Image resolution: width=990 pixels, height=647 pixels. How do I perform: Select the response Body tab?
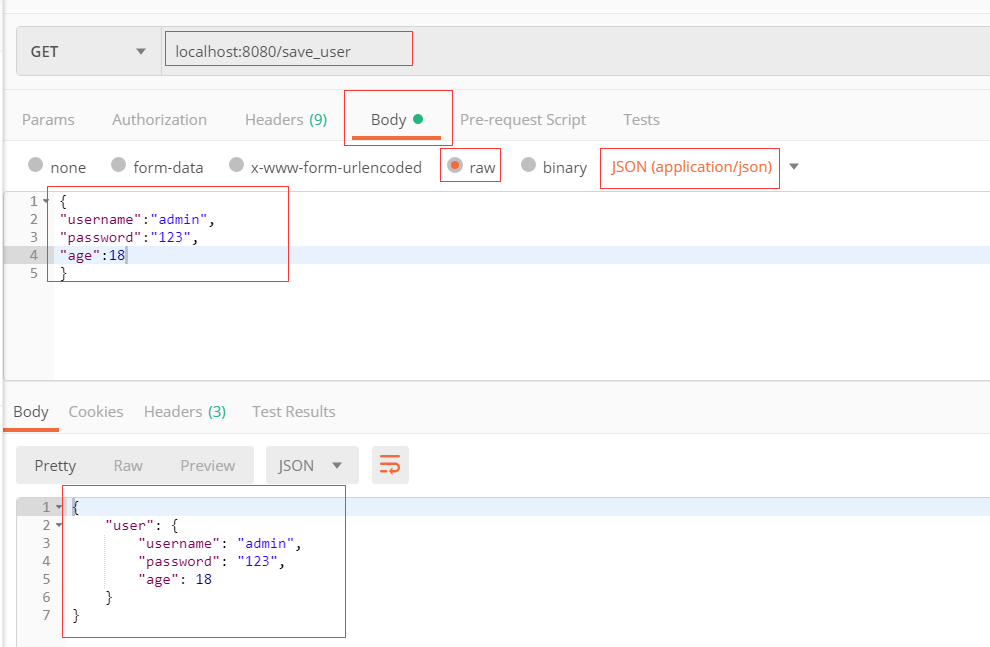click(30, 412)
